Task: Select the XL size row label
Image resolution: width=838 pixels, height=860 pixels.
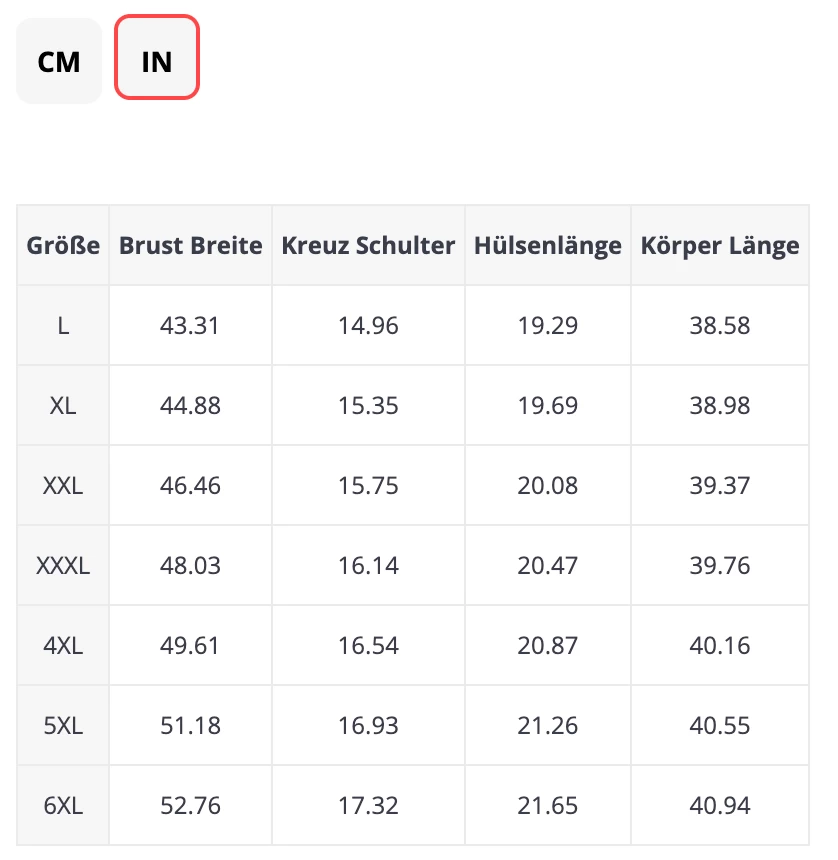Action: [63, 406]
